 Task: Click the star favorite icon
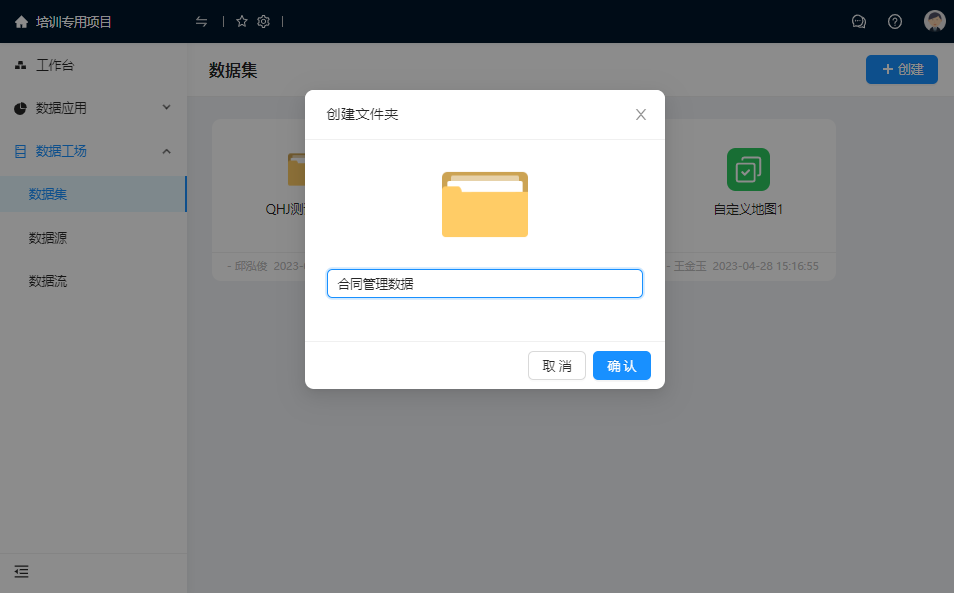(x=241, y=21)
